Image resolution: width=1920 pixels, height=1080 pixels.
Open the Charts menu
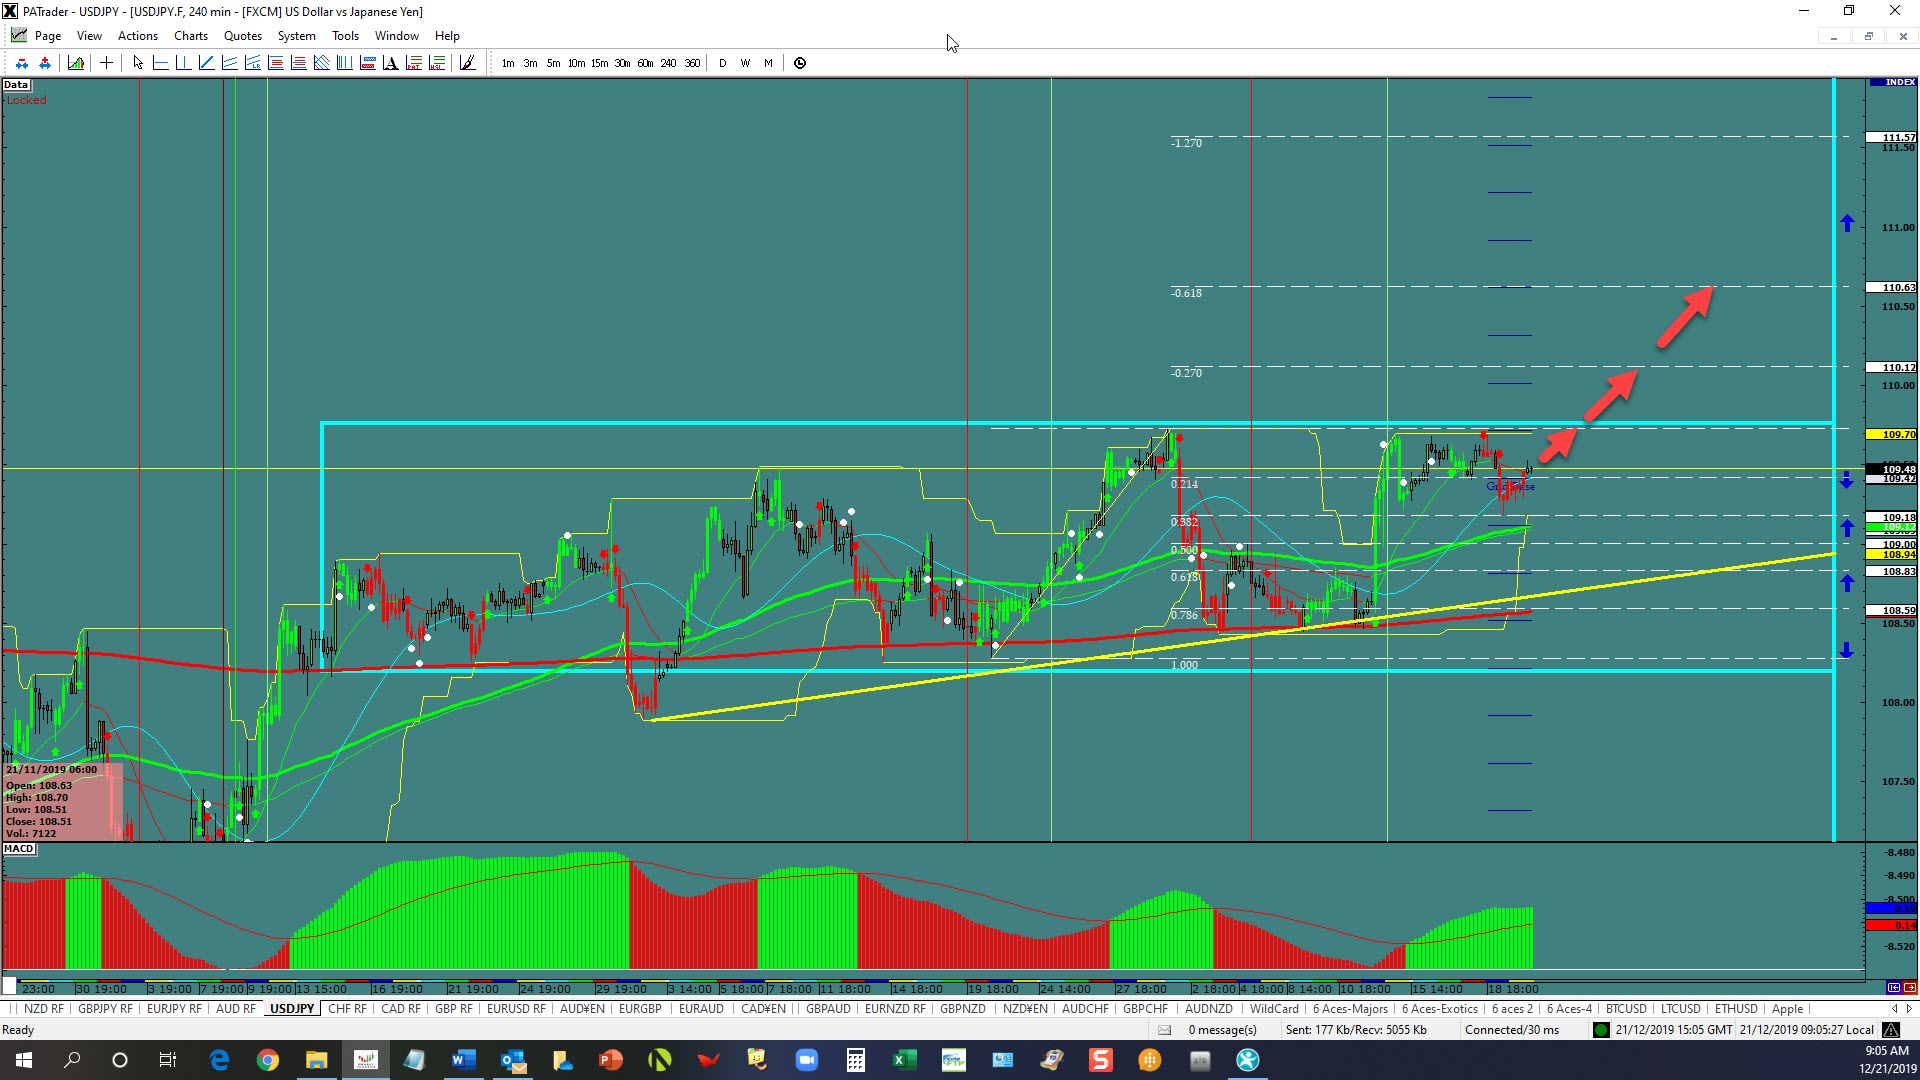(x=191, y=36)
